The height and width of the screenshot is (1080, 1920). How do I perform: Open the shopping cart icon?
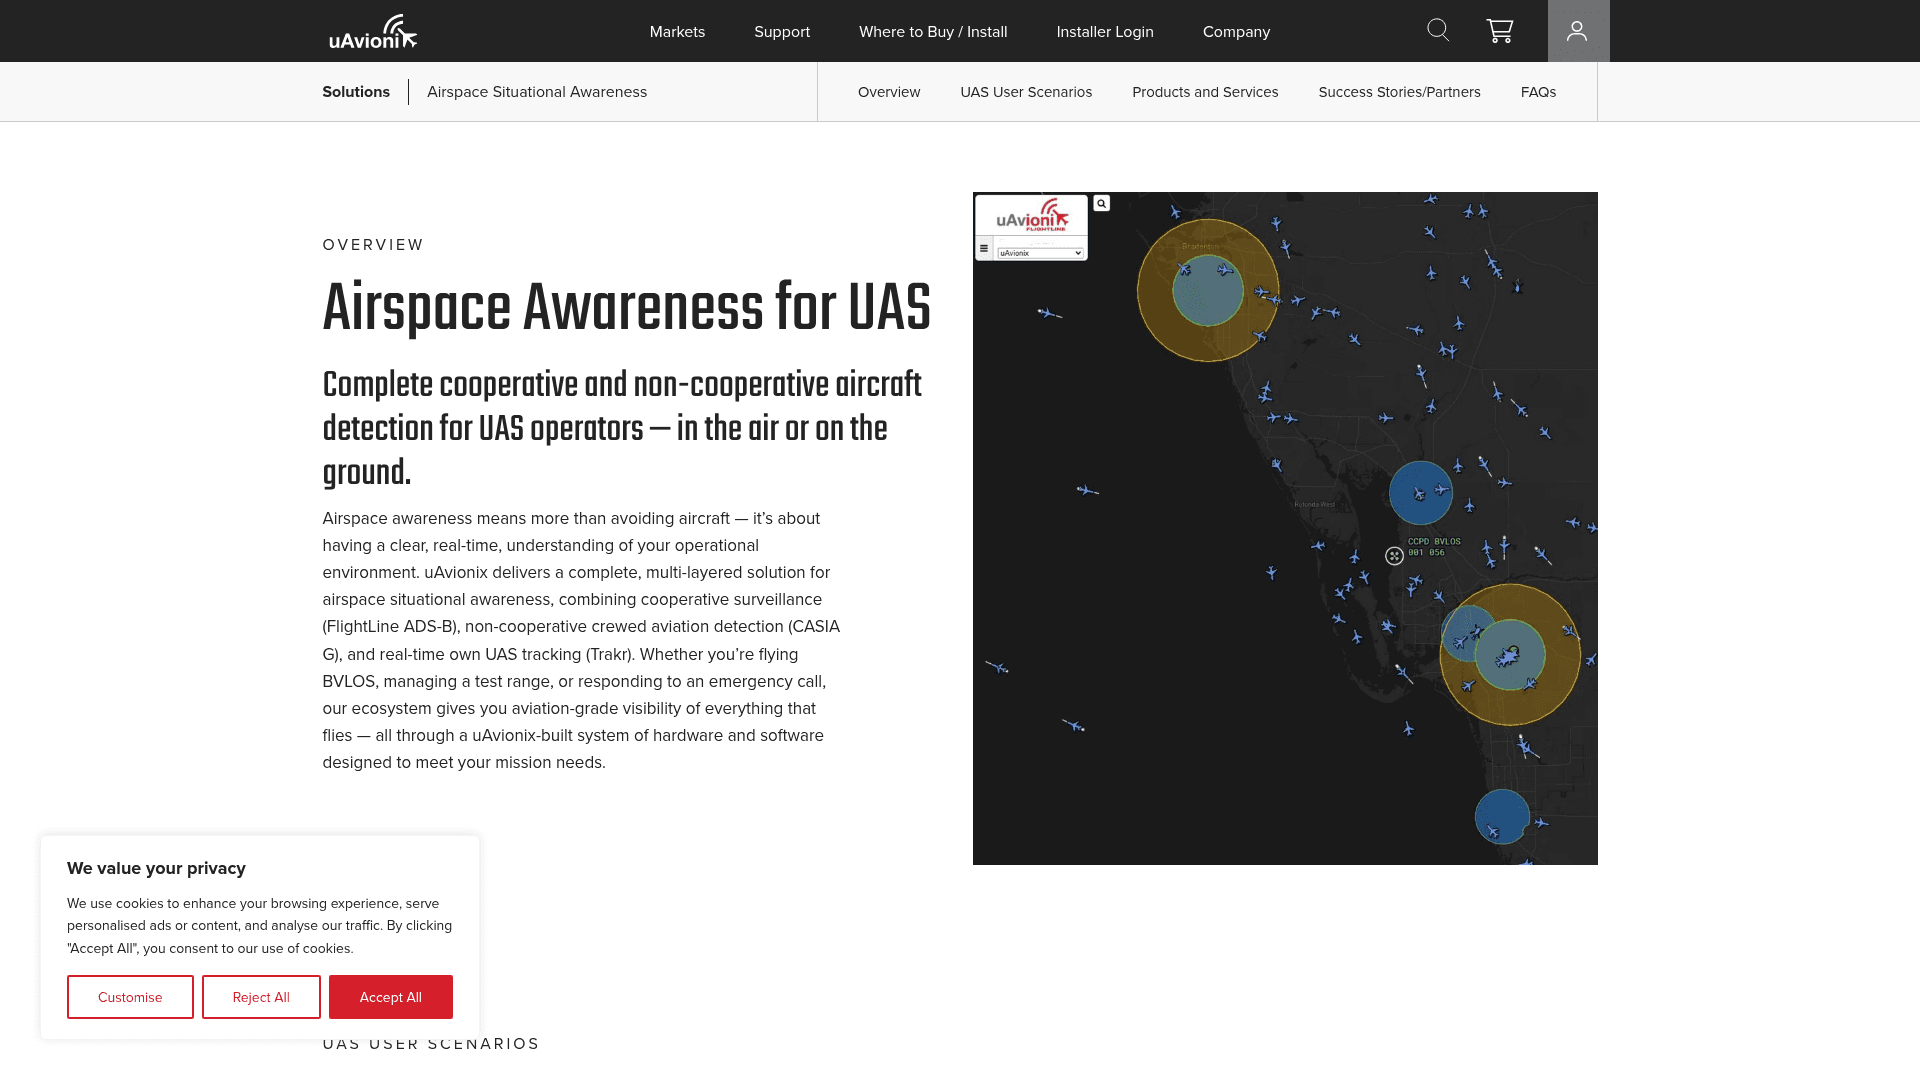1499,31
